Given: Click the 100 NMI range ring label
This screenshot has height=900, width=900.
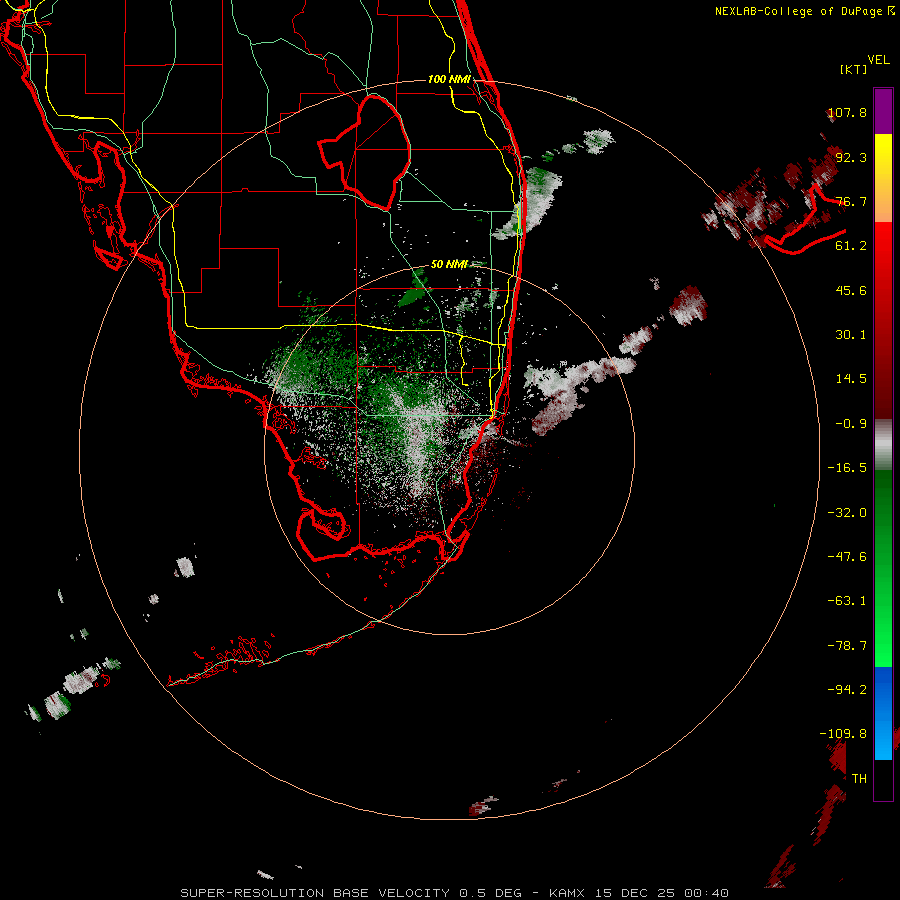Looking at the screenshot, I should [x=449, y=79].
